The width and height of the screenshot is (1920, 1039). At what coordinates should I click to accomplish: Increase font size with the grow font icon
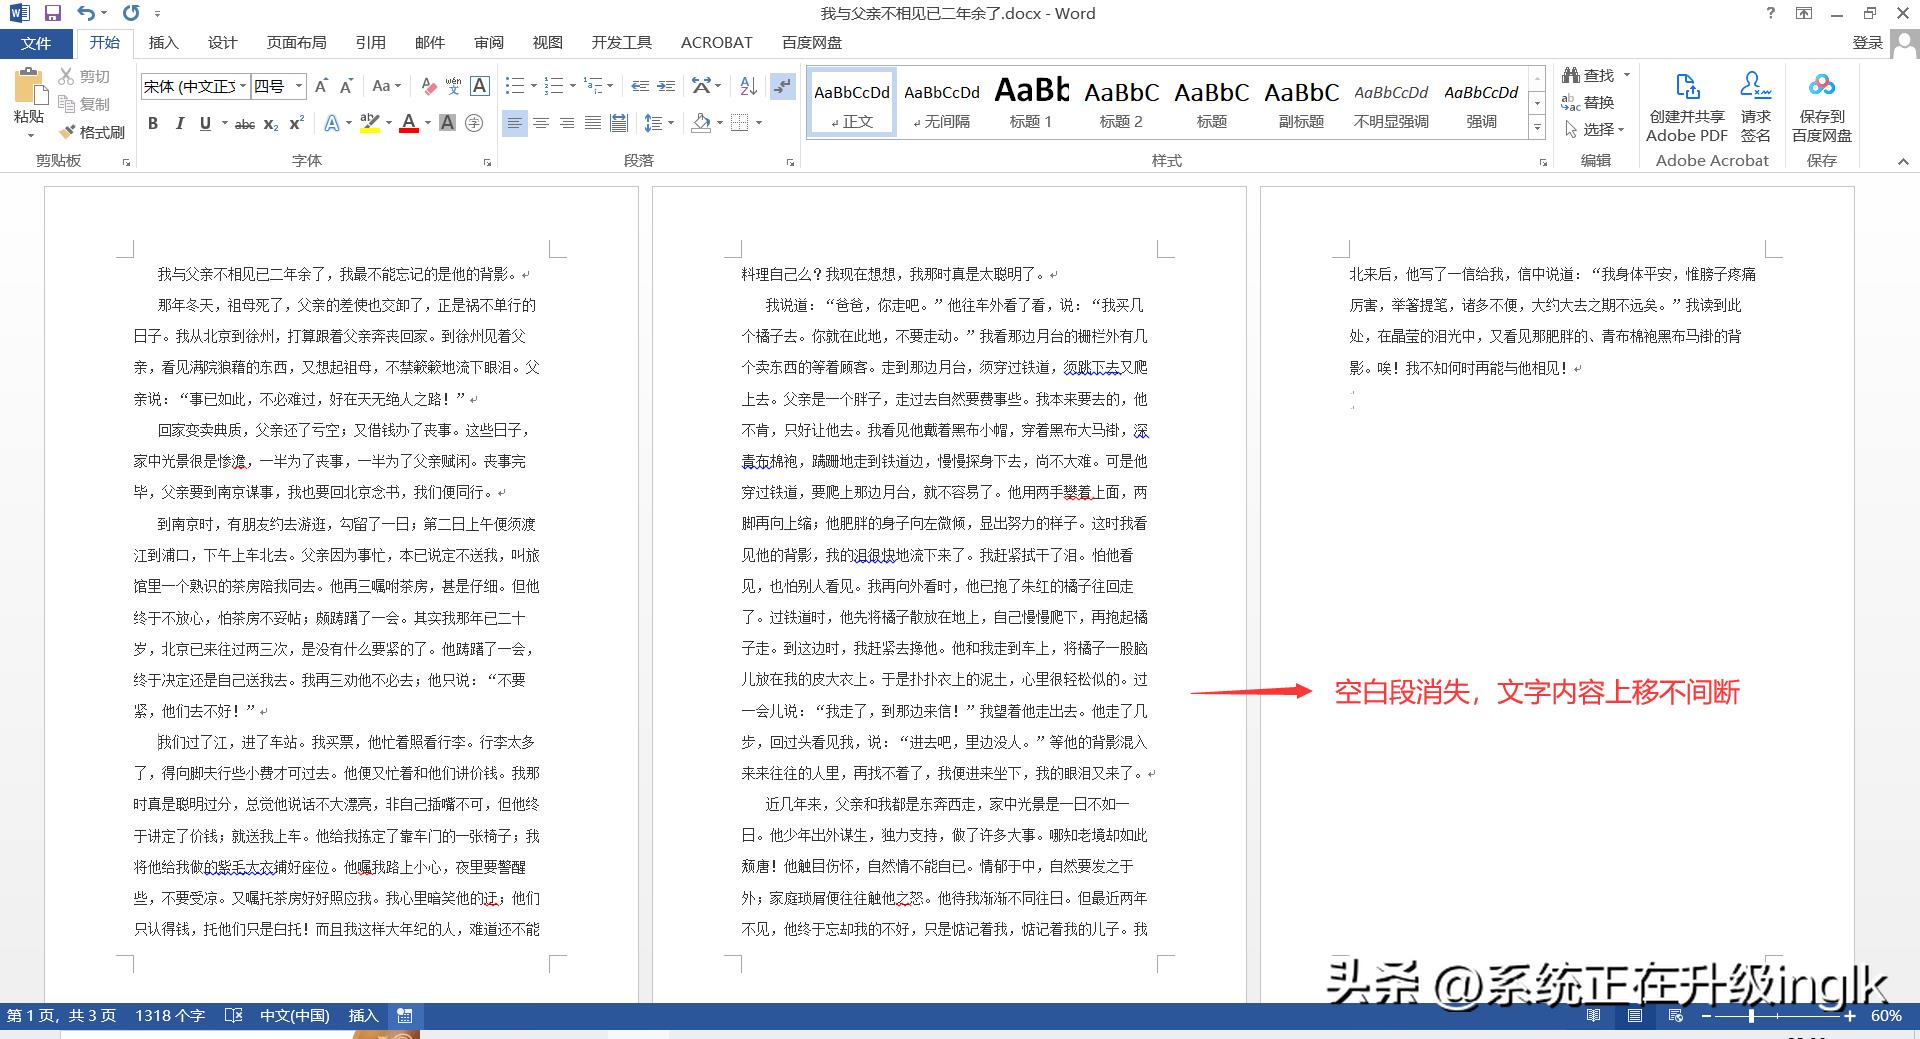pos(321,86)
